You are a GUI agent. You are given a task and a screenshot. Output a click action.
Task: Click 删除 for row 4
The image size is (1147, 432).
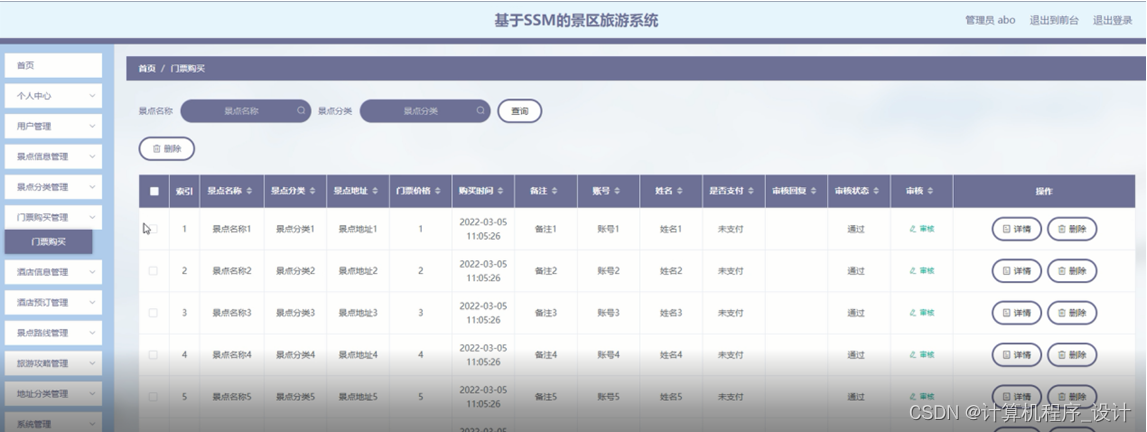(x=1072, y=355)
